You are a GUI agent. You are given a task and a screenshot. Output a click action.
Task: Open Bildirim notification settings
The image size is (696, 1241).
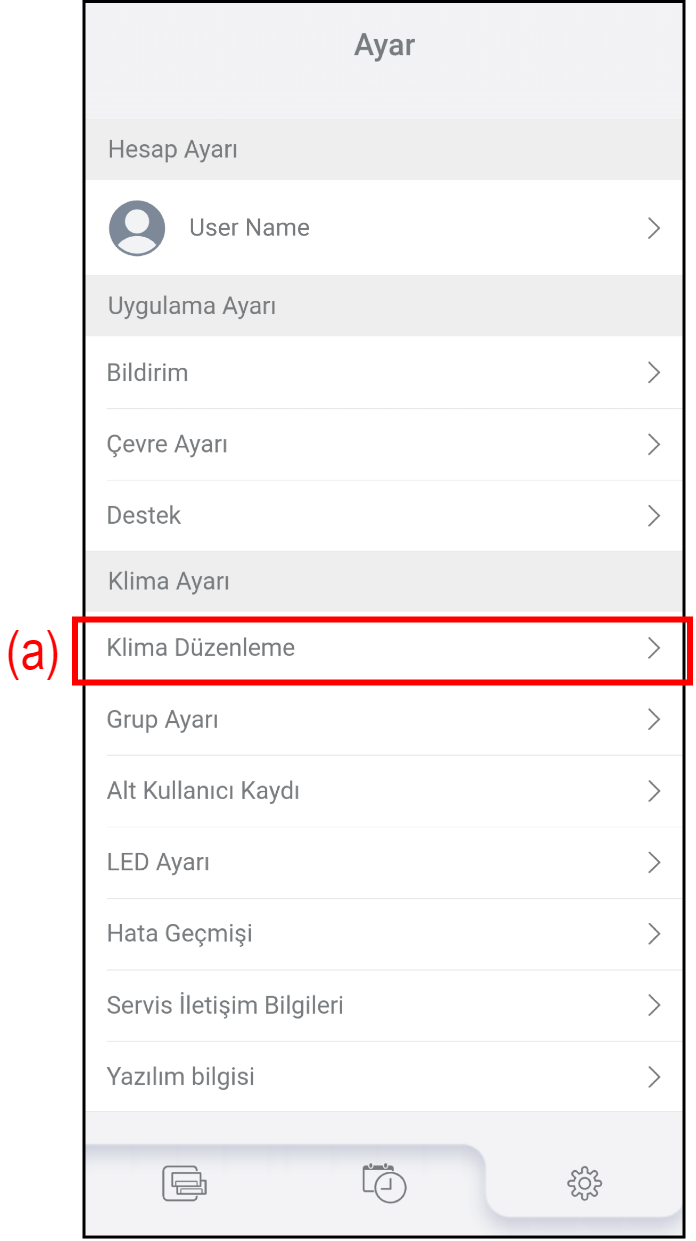pyautogui.click(x=148, y=373)
